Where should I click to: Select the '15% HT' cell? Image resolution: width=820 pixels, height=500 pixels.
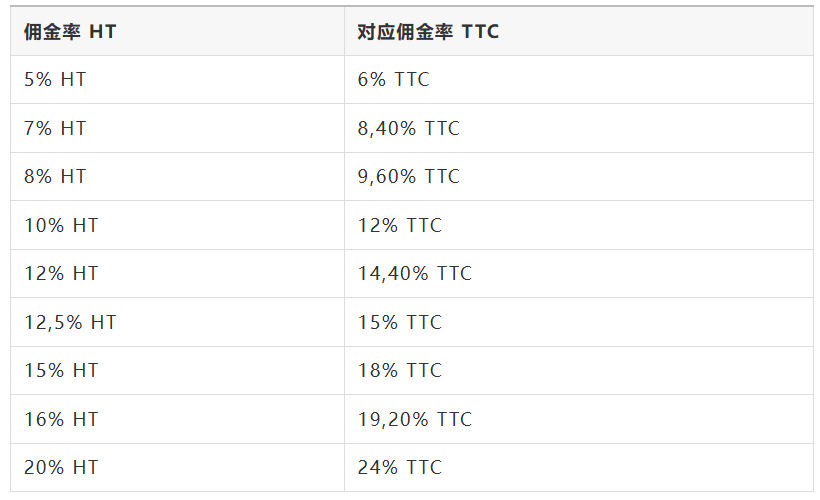pos(61,370)
